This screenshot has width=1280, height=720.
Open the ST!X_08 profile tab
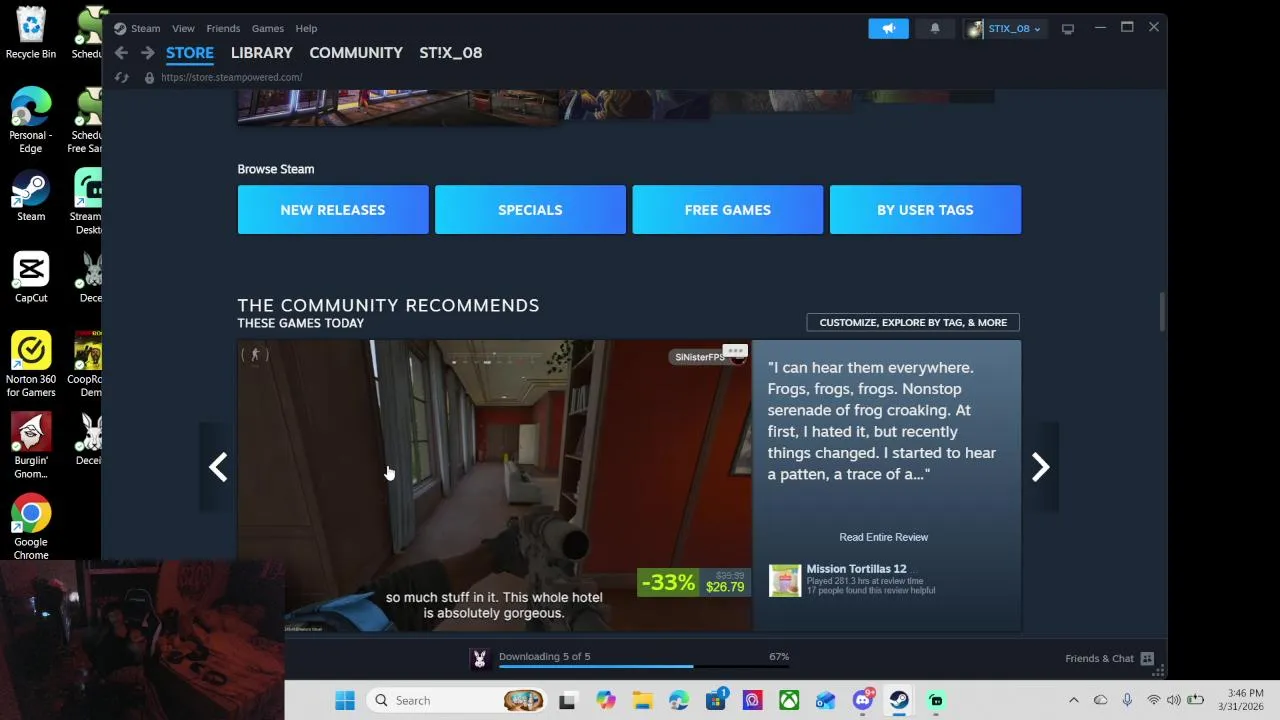pyautogui.click(x=451, y=53)
